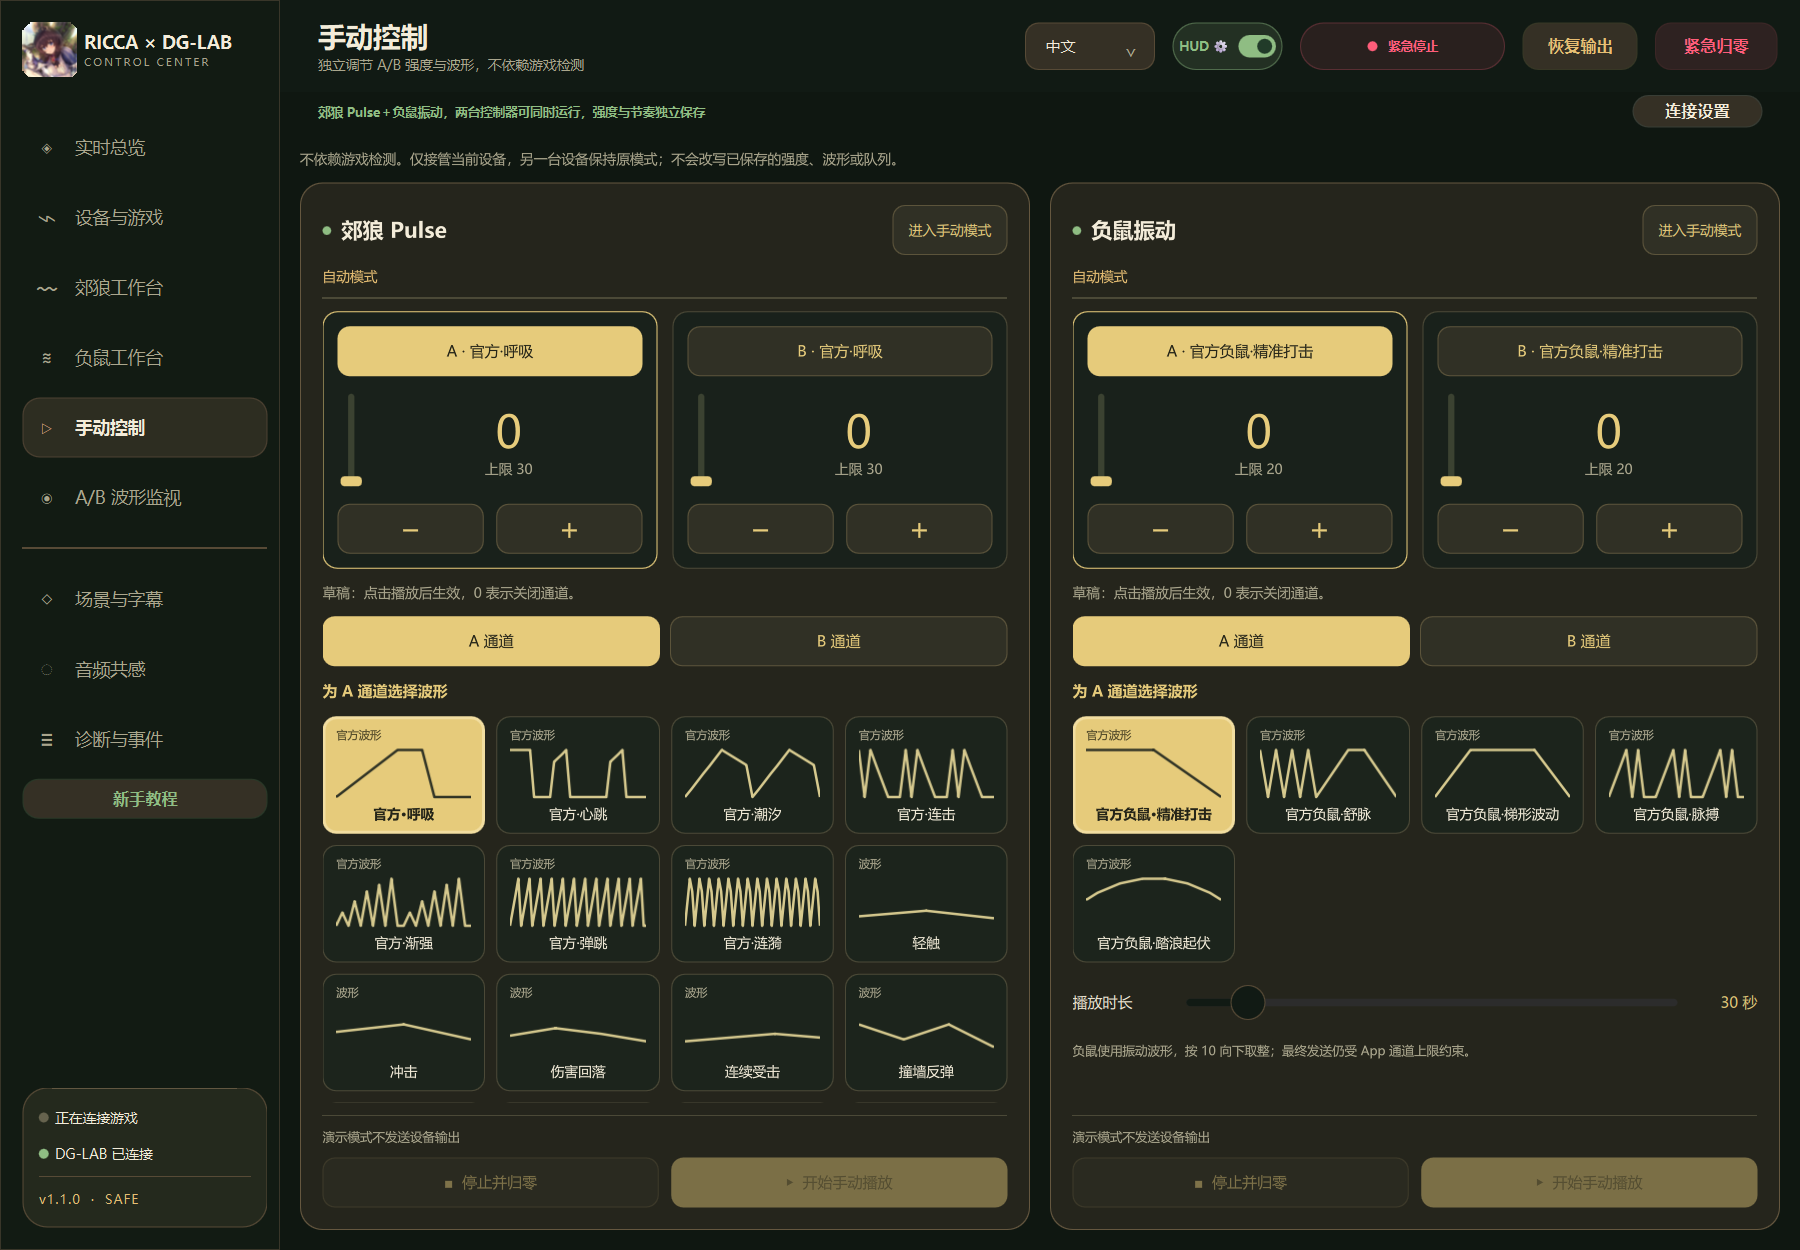Open the 中文 language dropdown

(1090, 46)
